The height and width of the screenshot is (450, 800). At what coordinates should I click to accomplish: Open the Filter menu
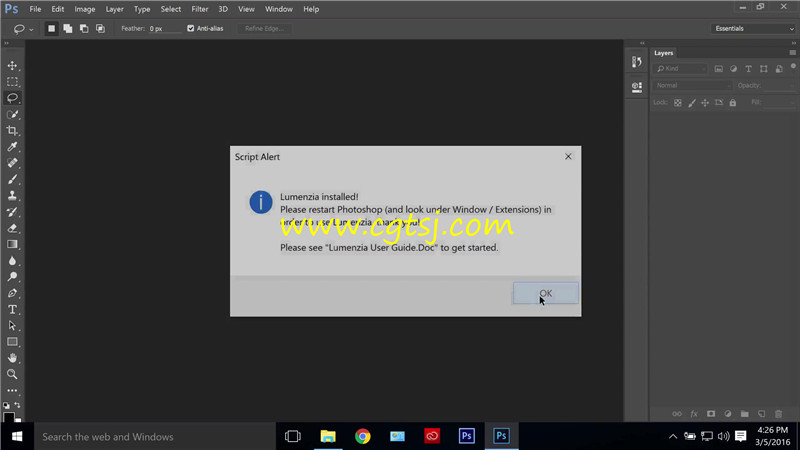click(199, 9)
